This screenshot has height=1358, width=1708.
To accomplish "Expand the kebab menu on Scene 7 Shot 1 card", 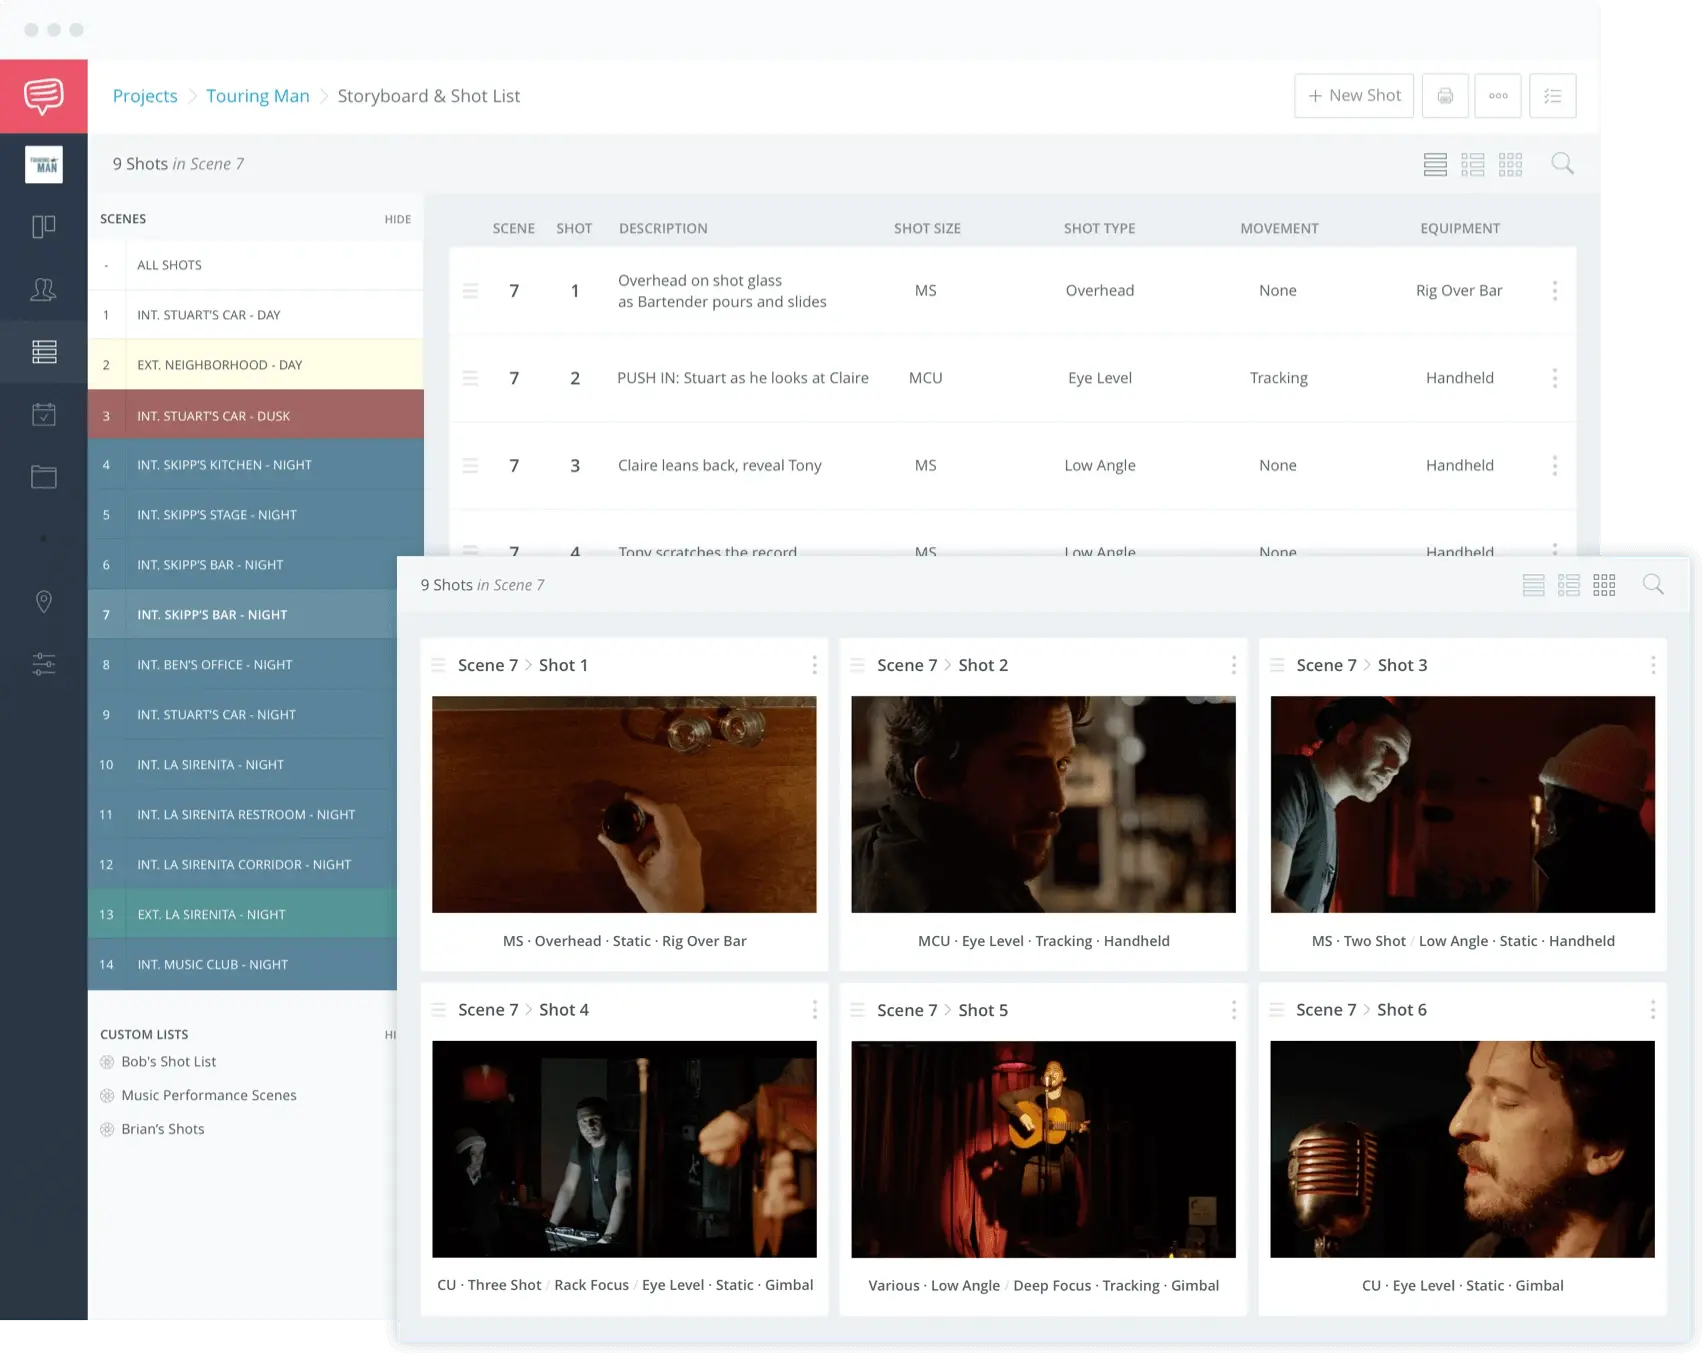I will (815, 665).
